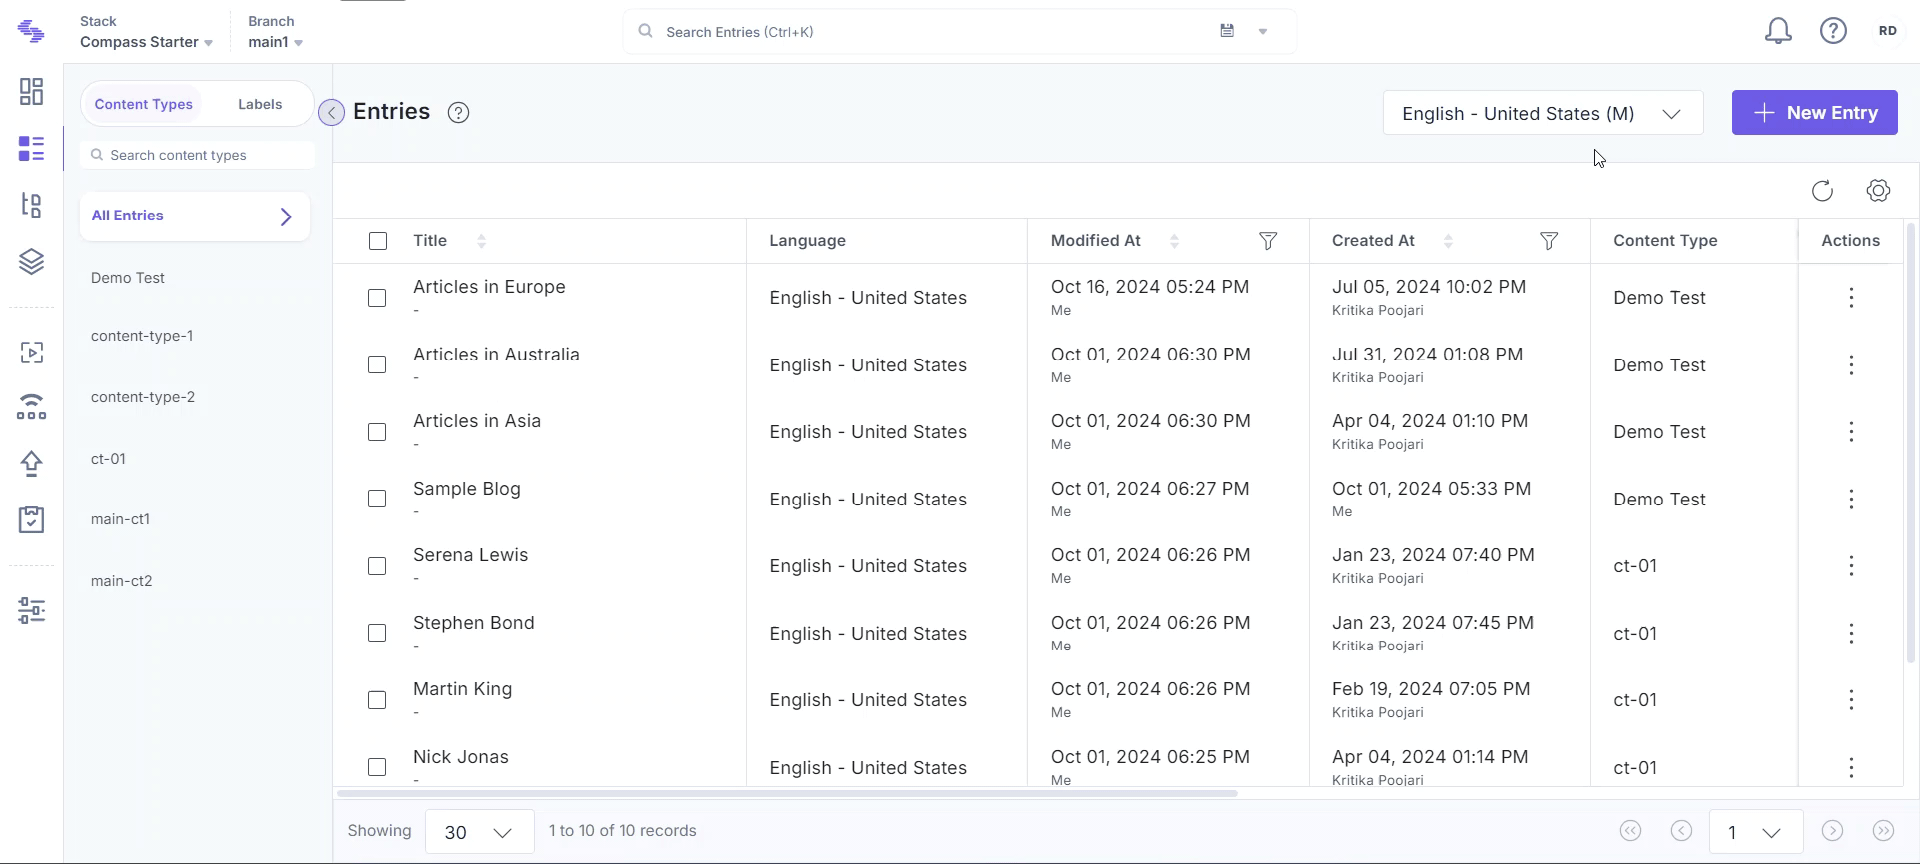Expand the All Entries chevron
This screenshot has width=1920, height=864.
286,216
